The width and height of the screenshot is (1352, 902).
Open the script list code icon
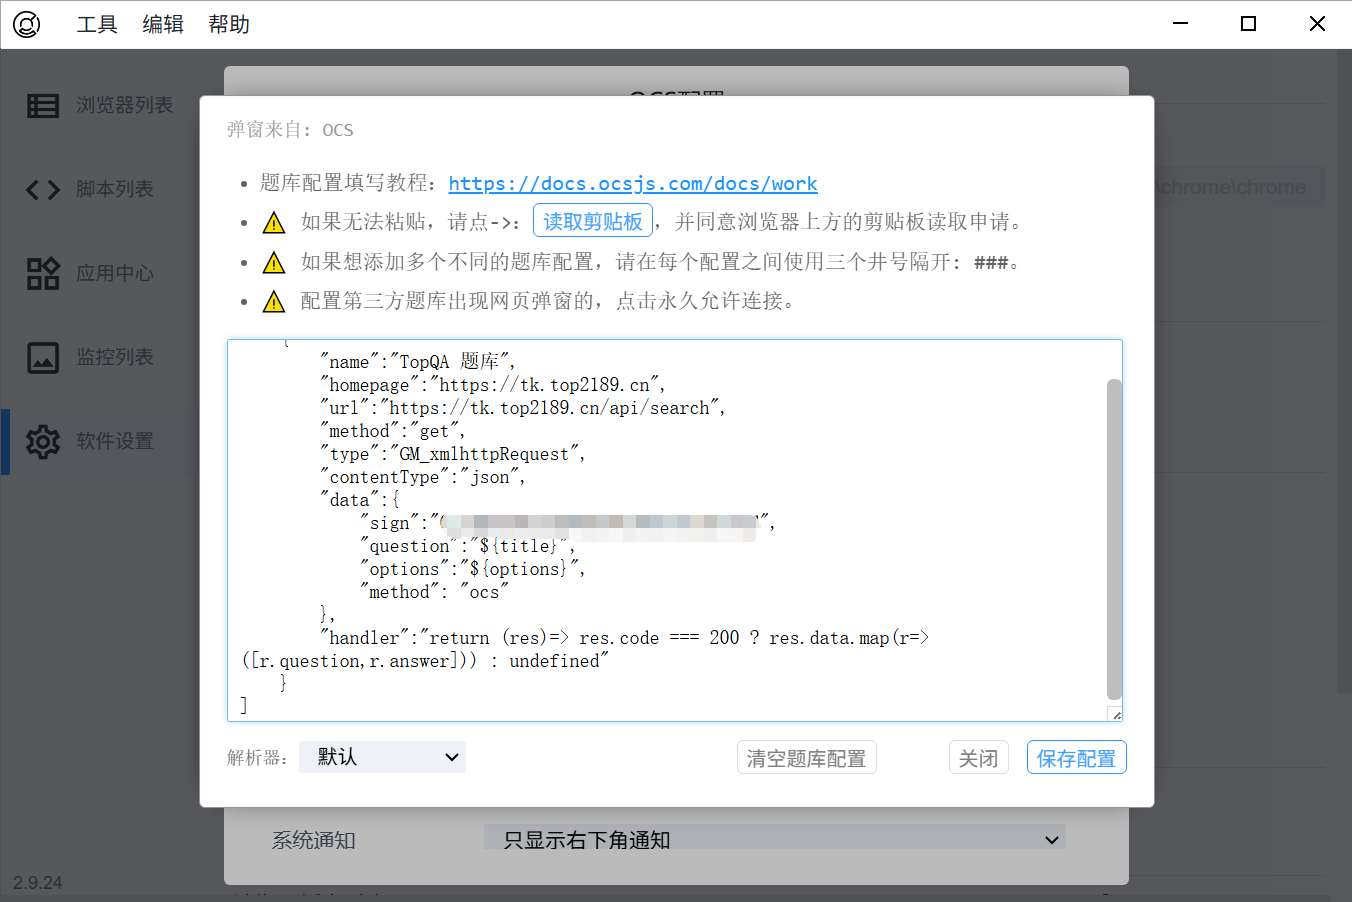pos(43,189)
